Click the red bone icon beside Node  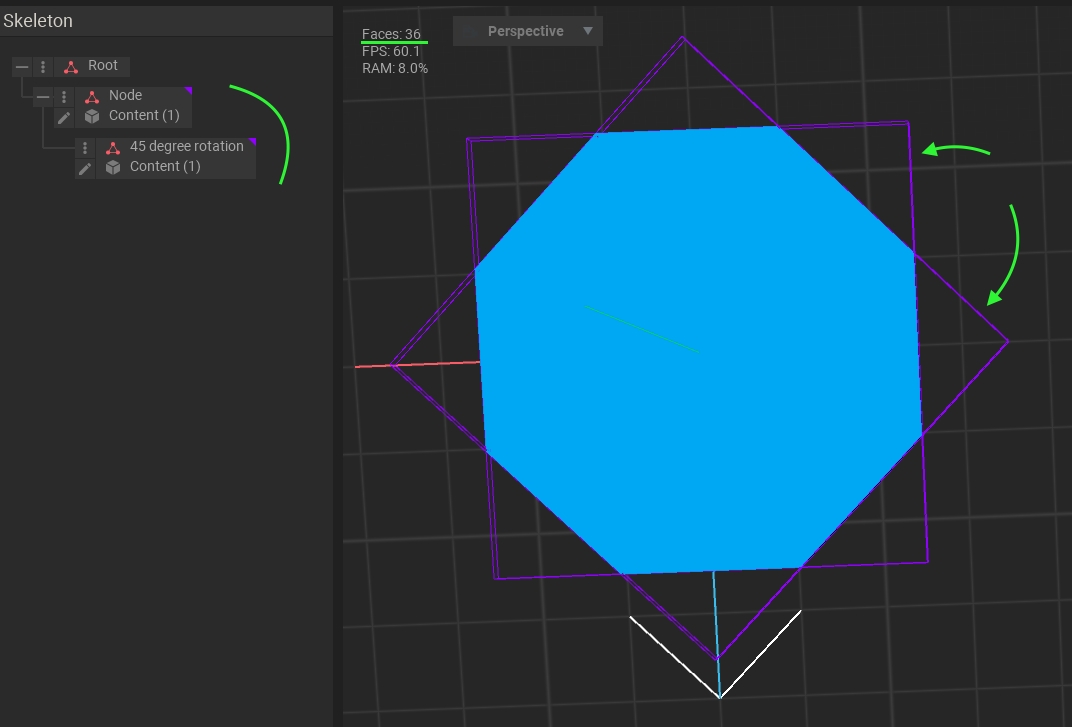click(92, 97)
